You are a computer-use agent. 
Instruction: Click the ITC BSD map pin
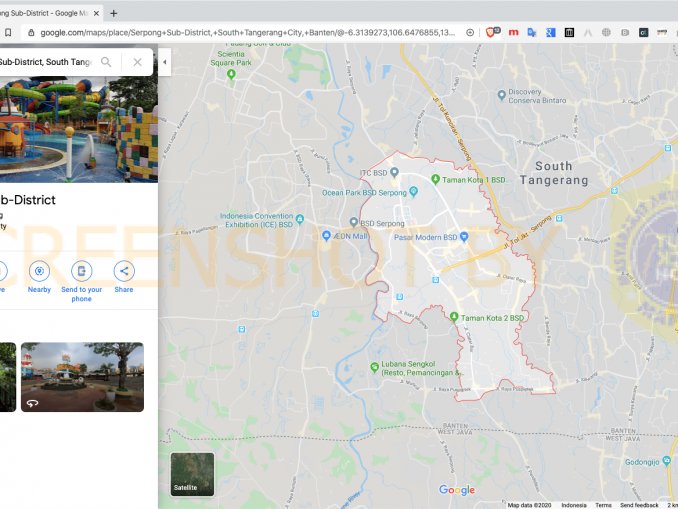point(394,172)
